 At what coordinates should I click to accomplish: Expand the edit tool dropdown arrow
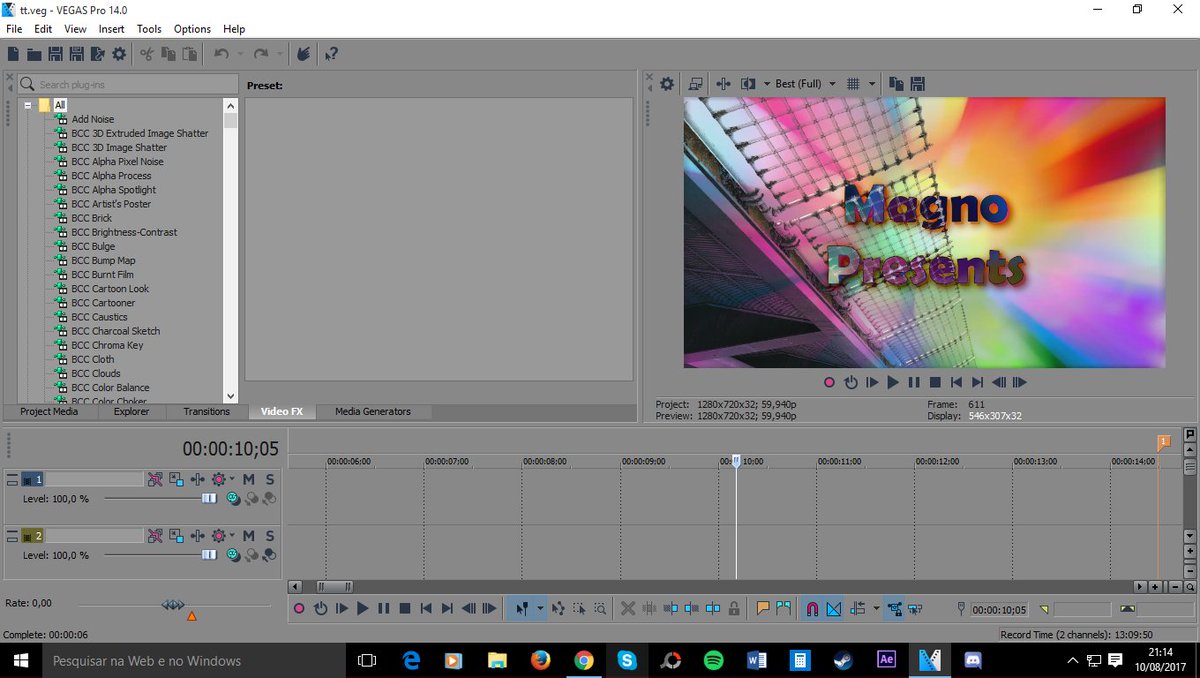tap(540, 608)
